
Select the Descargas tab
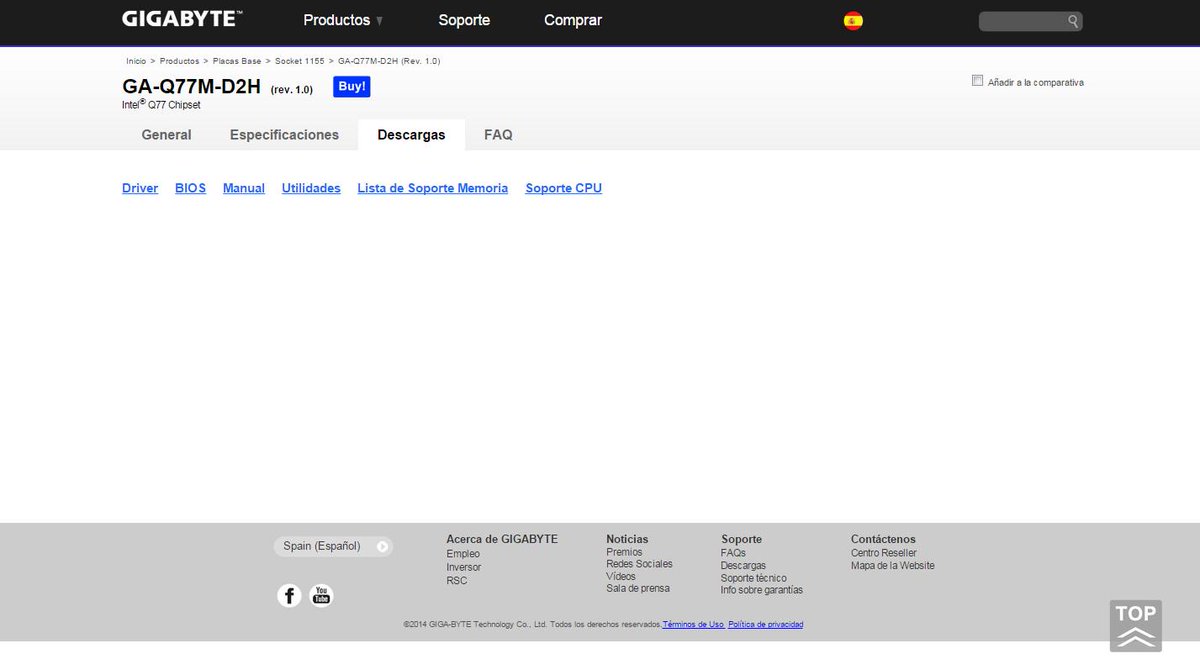411,135
